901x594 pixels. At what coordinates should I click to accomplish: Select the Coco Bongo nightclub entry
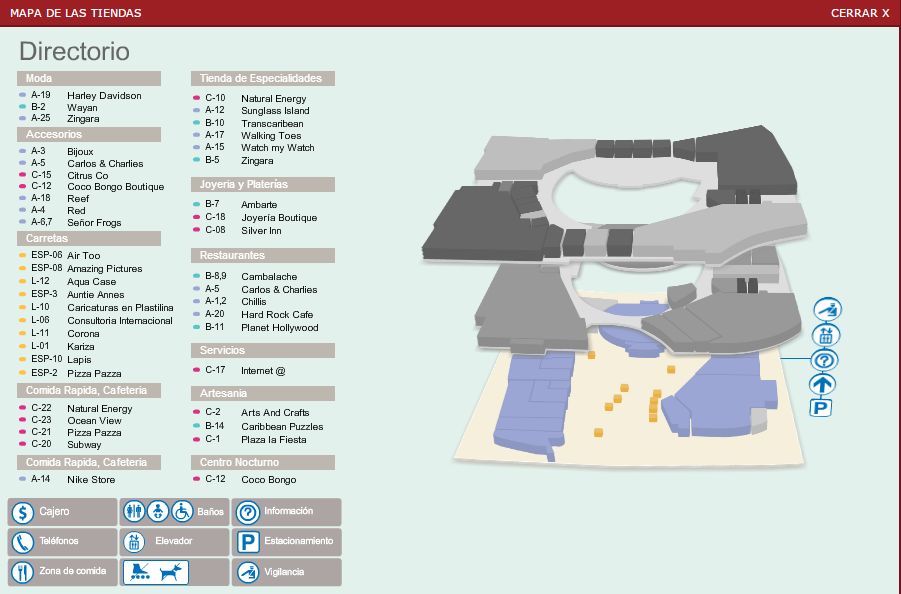[268, 479]
